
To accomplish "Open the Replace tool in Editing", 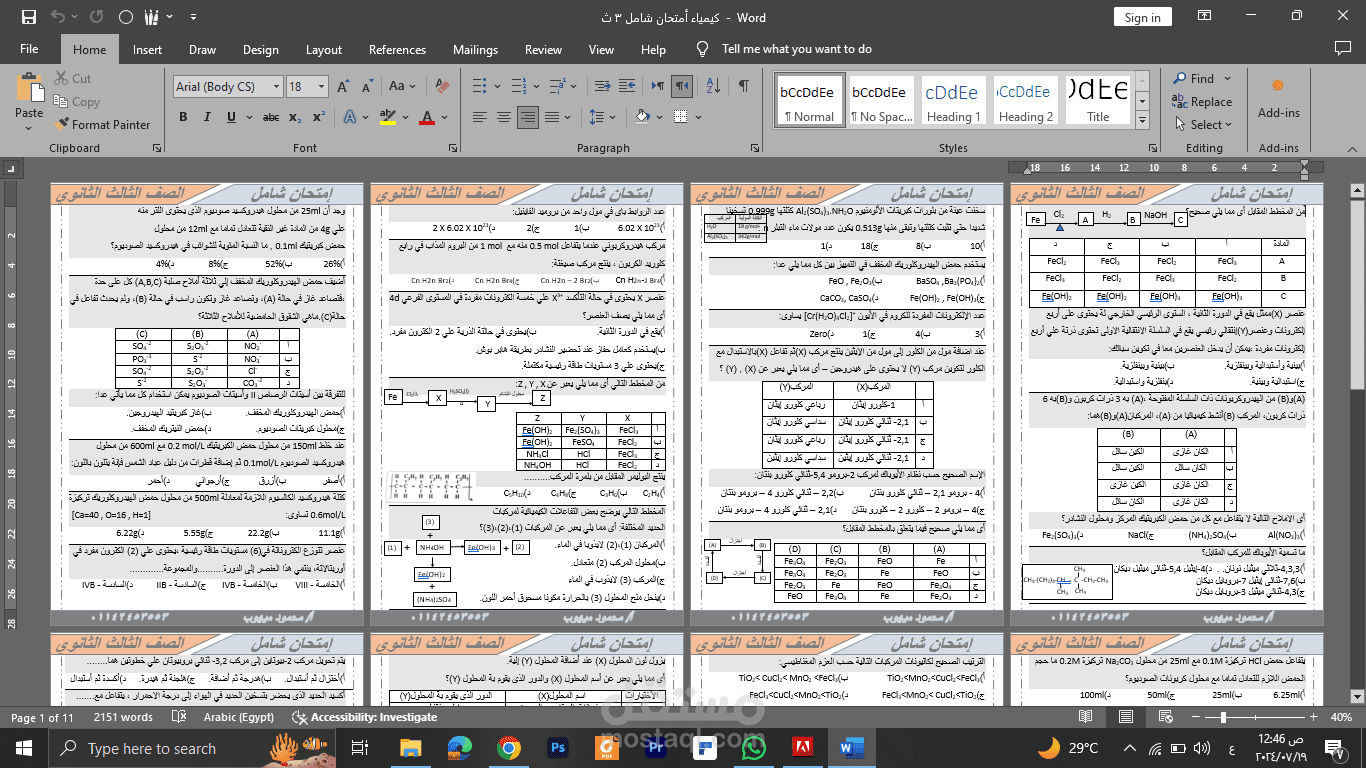I will [x=1201, y=102].
